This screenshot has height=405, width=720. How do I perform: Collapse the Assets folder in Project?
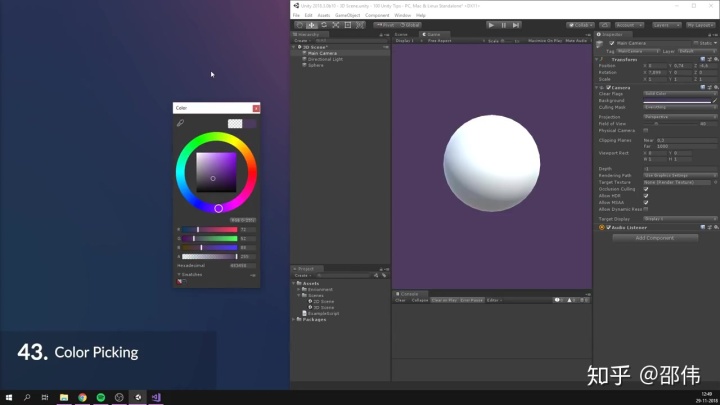pos(294,283)
